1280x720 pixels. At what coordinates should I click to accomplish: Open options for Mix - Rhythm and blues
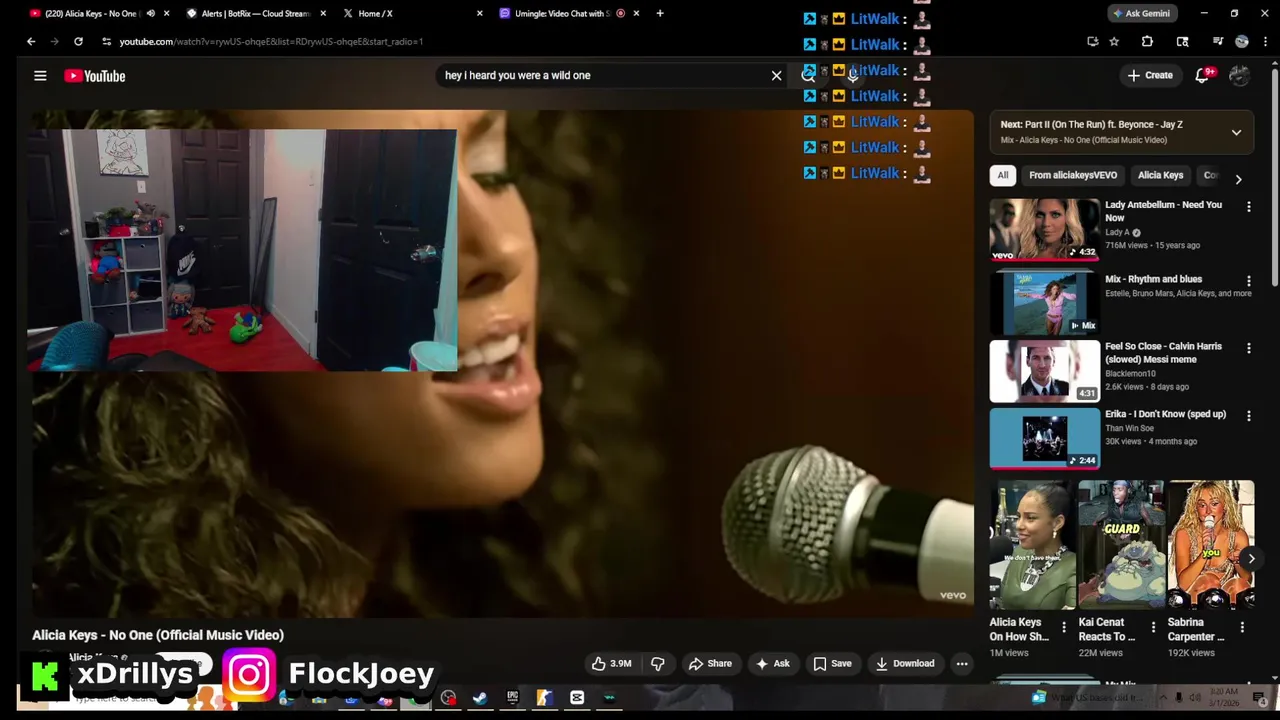pyautogui.click(x=1248, y=281)
